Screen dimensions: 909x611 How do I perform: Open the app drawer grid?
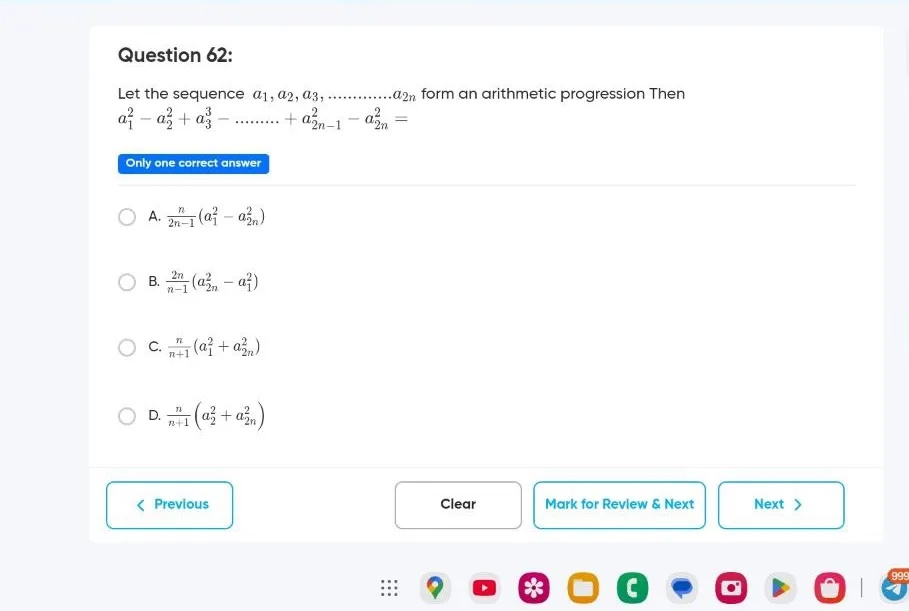389,588
